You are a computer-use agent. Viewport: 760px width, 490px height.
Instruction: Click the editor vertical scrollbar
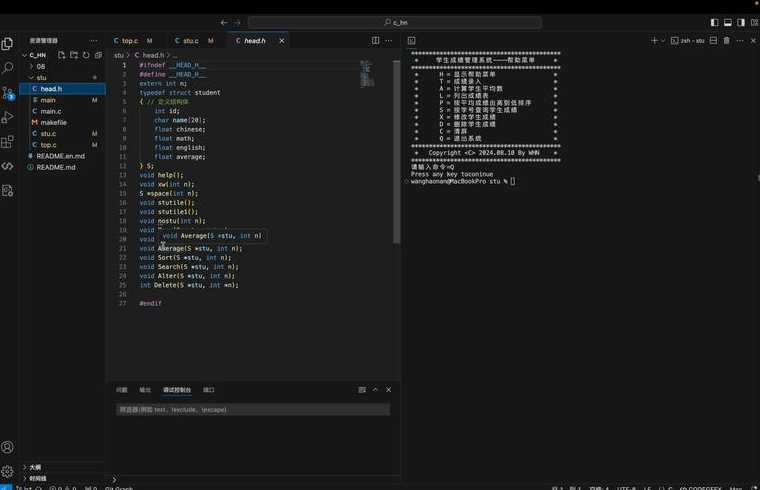[x=396, y=152]
